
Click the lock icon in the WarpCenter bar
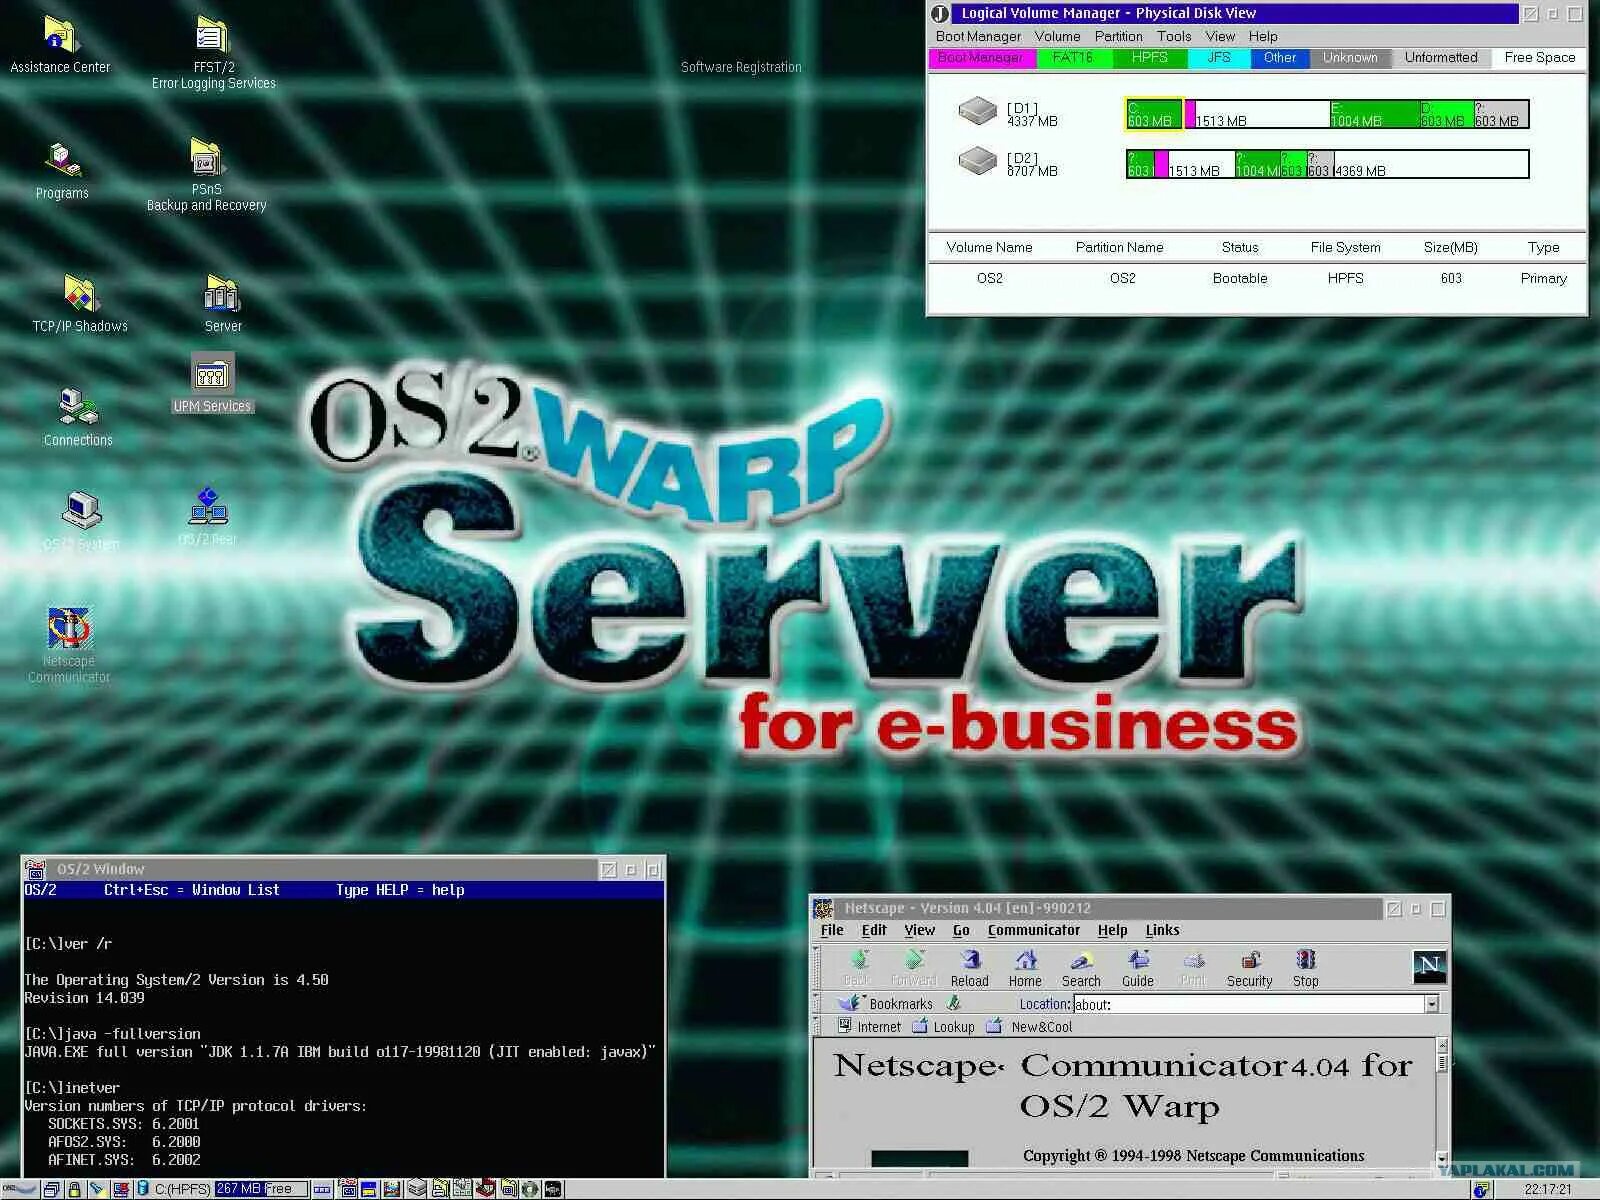(x=74, y=1190)
